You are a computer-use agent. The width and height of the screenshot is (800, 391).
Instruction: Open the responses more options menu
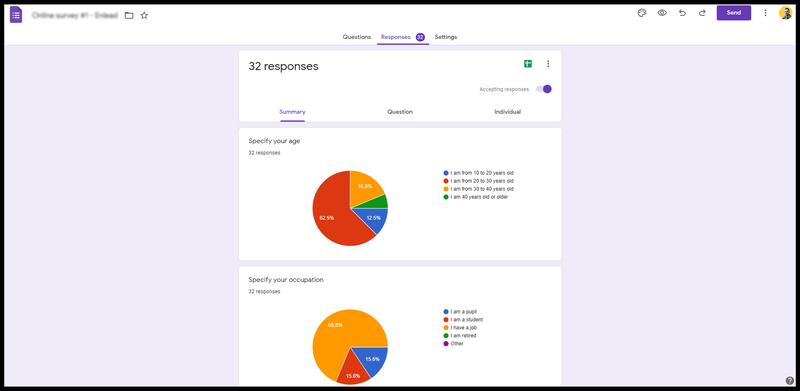tap(548, 64)
